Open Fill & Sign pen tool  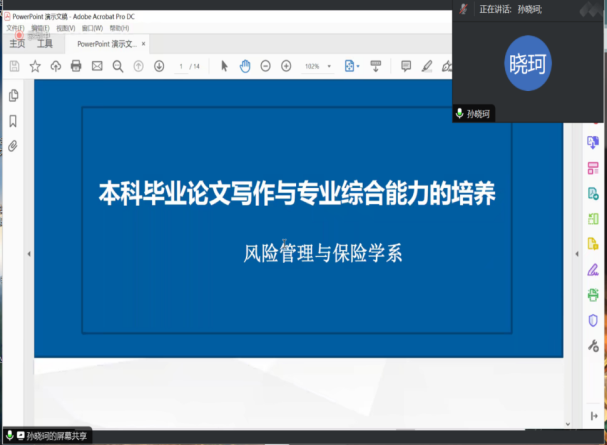tap(592, 268)
